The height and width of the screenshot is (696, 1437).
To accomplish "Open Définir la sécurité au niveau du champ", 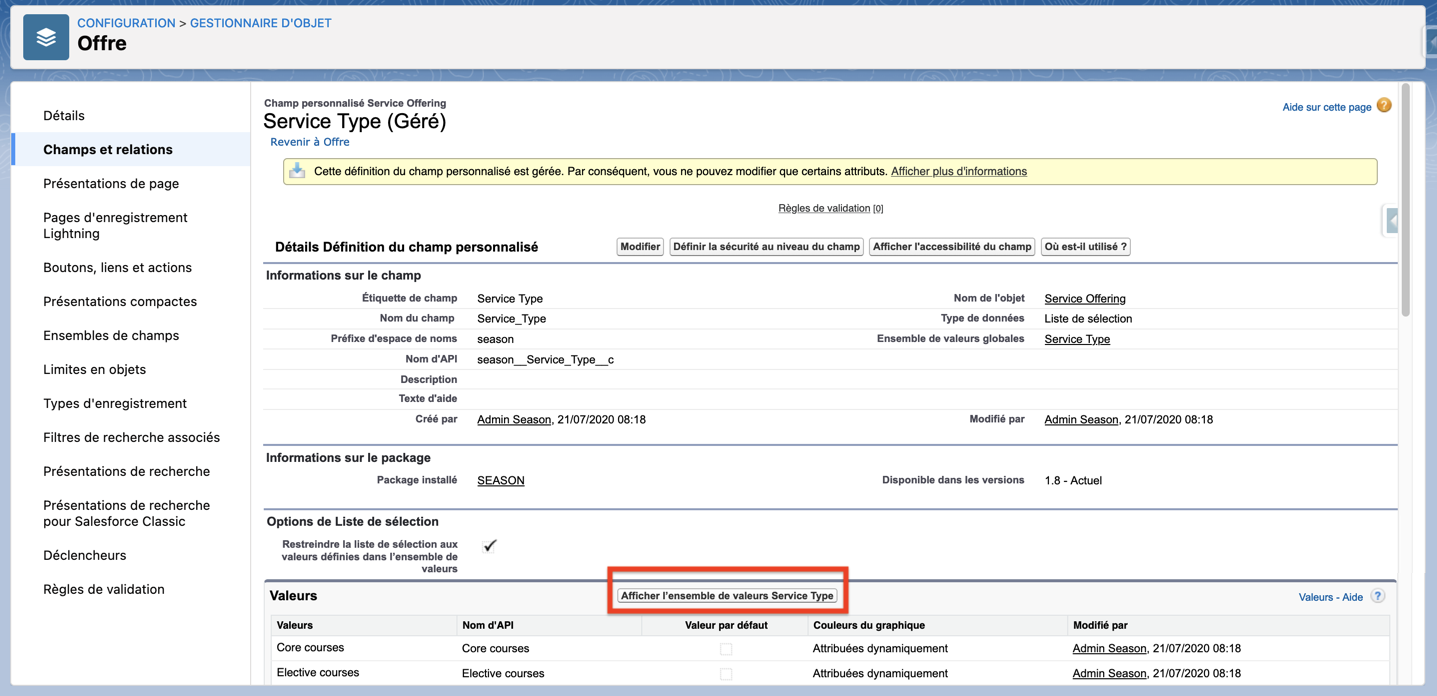I will [766, 247].
